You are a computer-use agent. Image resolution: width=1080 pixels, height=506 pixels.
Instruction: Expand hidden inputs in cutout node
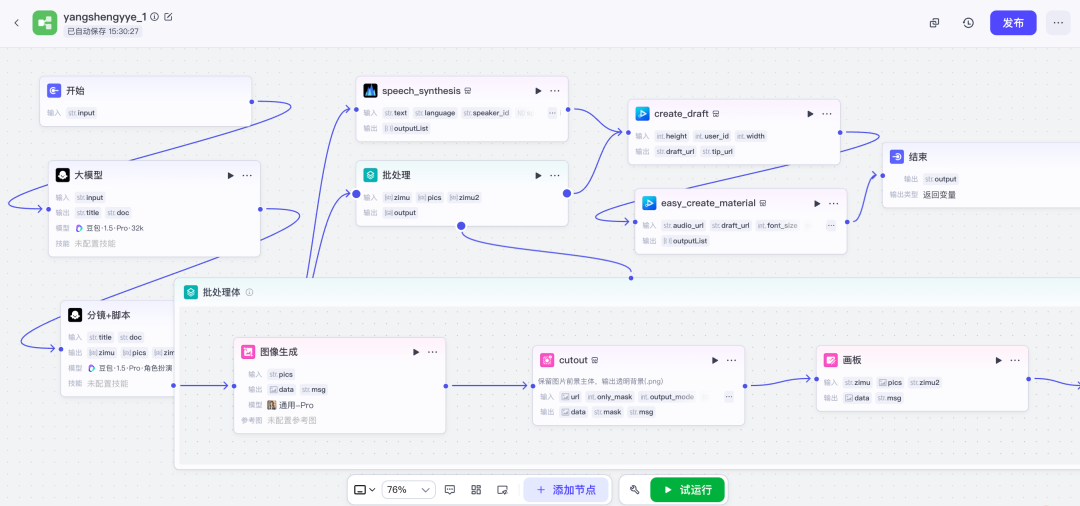tap(729, 397)
